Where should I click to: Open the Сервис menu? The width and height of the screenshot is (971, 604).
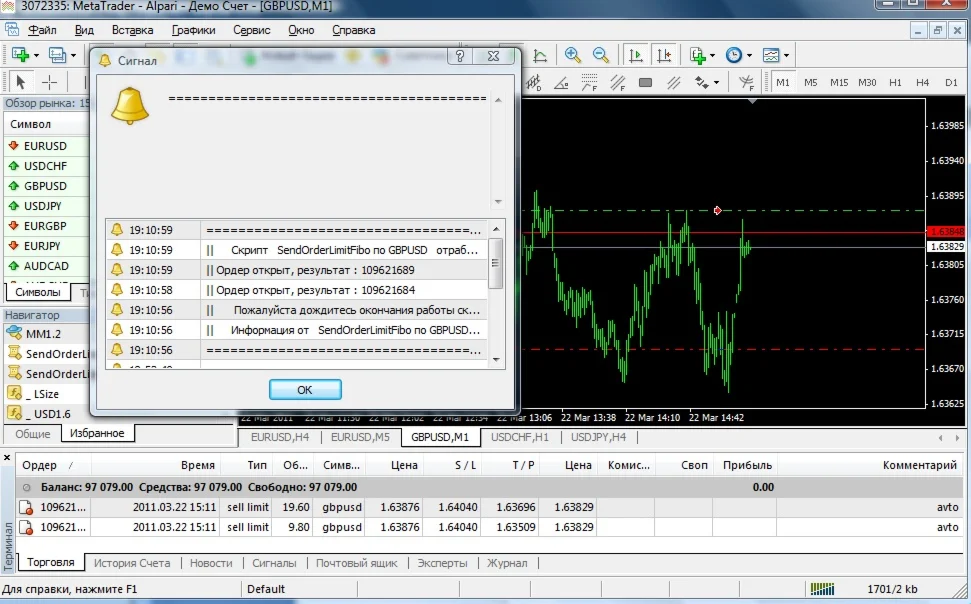pyautogui.click(x=251, y=30)
